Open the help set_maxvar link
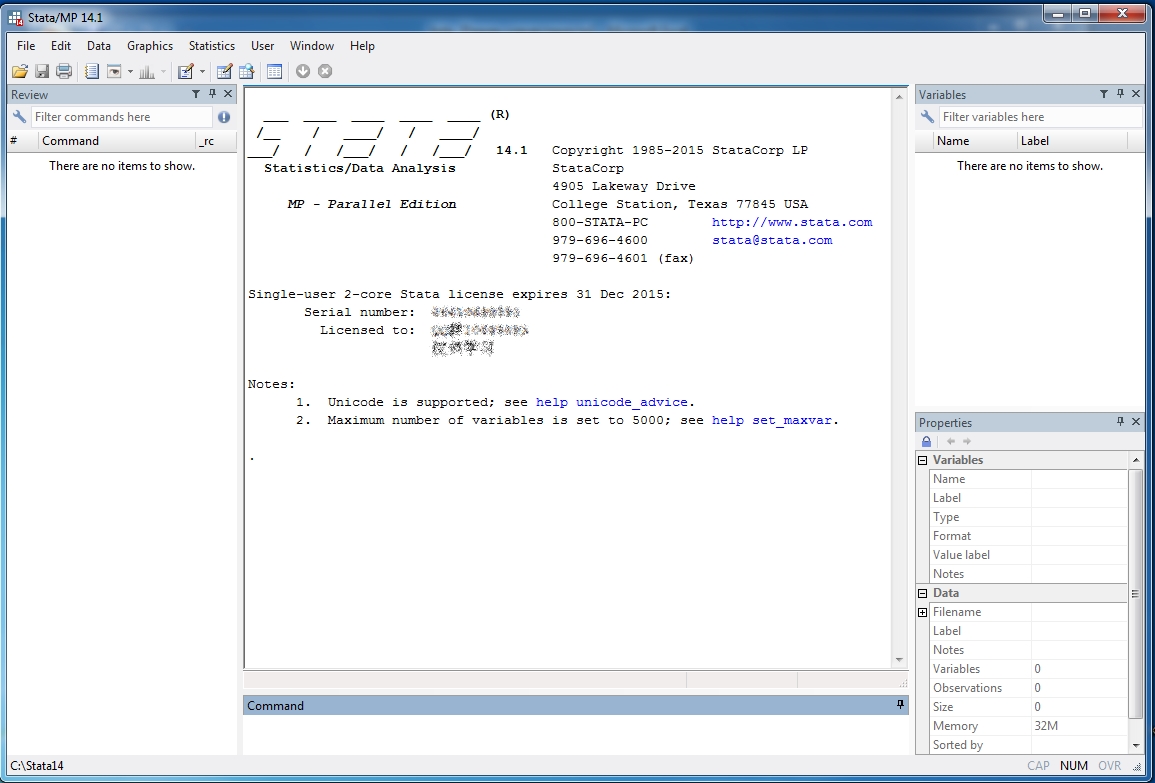1155x783 pixels. tap(771, 421)
